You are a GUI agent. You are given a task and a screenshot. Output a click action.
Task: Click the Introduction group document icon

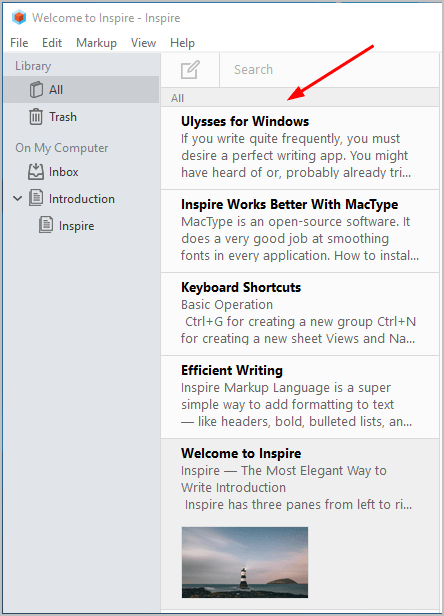coord(36,198)
